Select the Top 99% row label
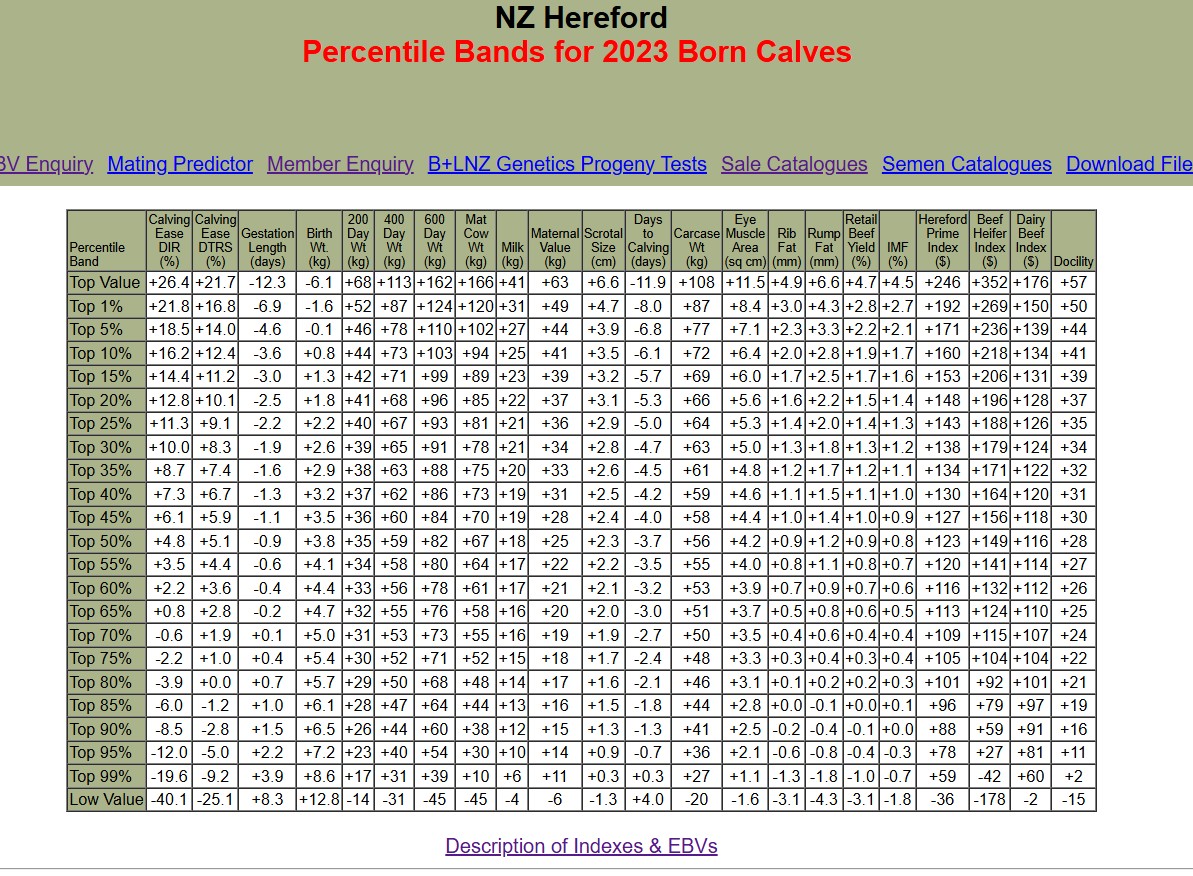The width and height of the screenshot is (1193, 876). [107, 776]
